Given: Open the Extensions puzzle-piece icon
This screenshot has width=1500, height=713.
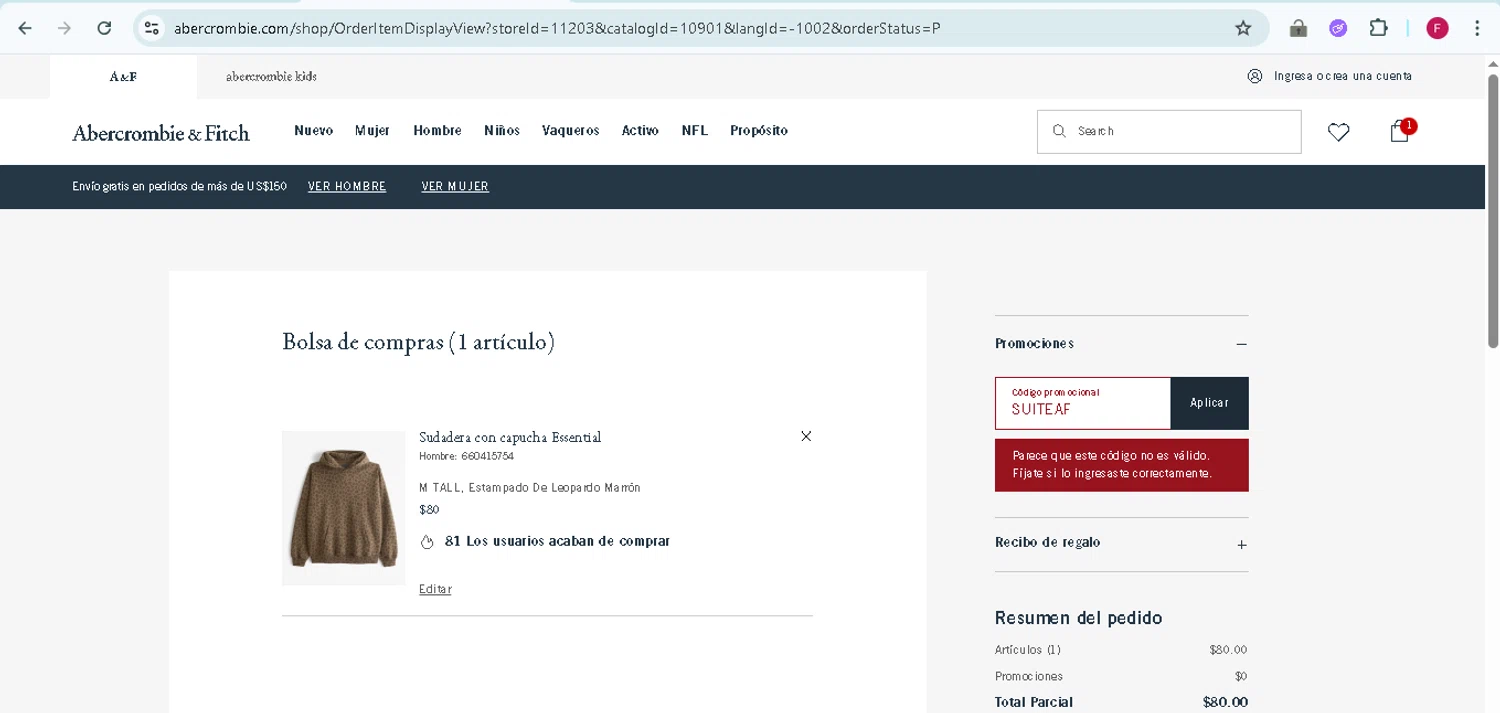Looking at the screenshot, I should [1378, 28].
